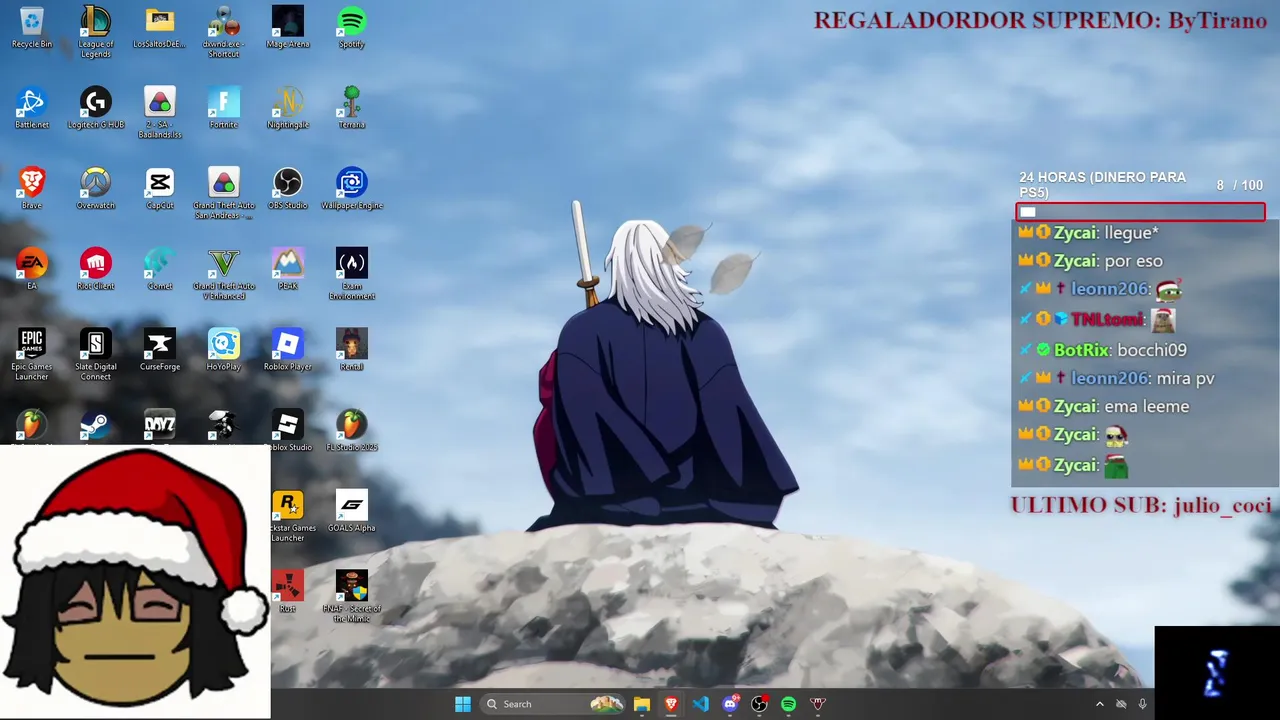Viewport: 1280px width, 720px height.
Task: Open Logitech G HUB shortcut
Action: (96, 108)
